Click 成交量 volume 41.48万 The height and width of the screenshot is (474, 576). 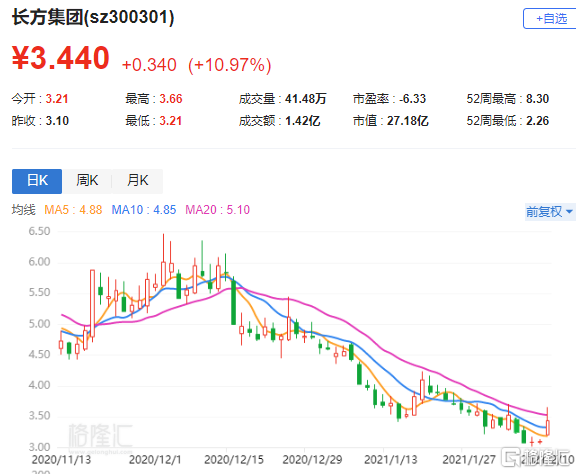coord(306,99)
